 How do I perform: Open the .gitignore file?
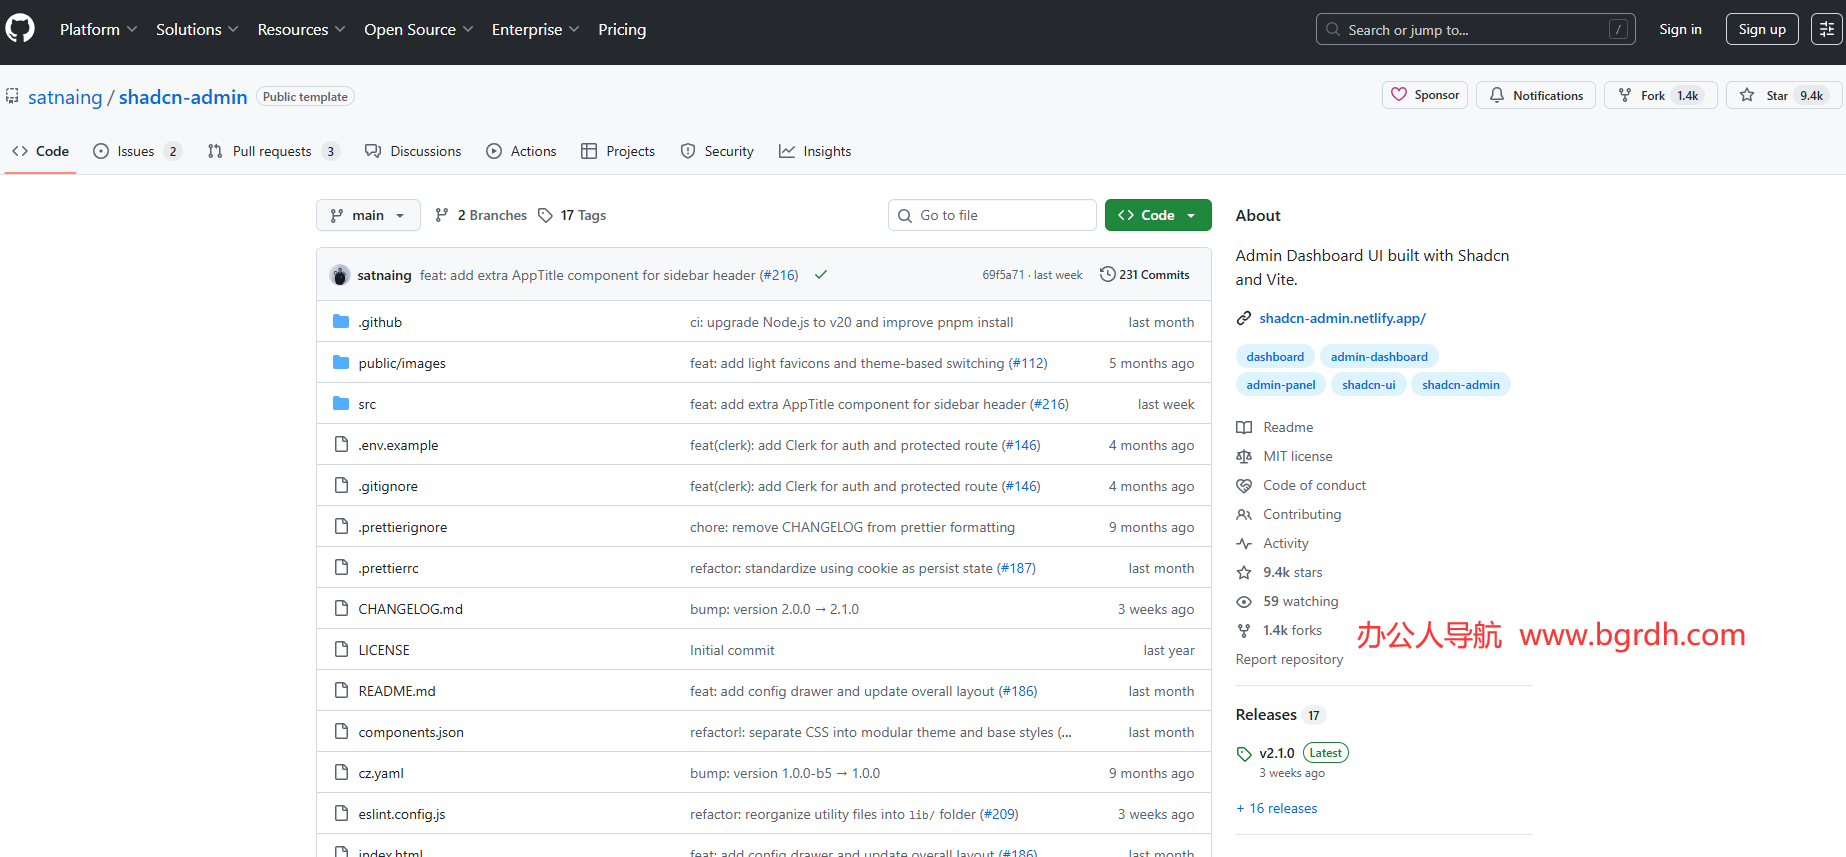pos(388,486)
